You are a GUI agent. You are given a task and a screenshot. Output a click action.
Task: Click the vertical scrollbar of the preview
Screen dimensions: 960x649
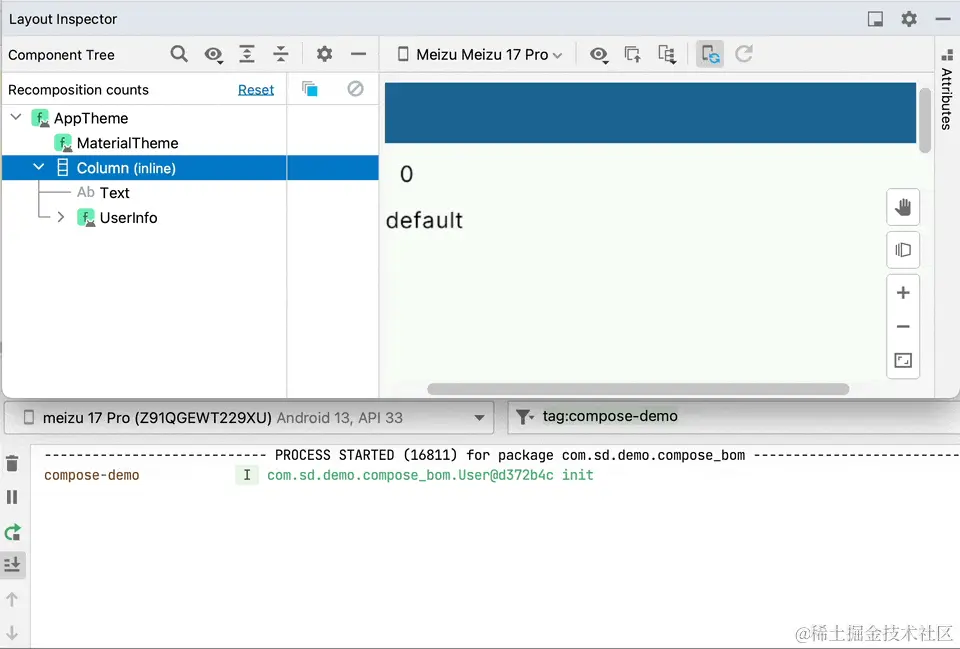point(924,120)
